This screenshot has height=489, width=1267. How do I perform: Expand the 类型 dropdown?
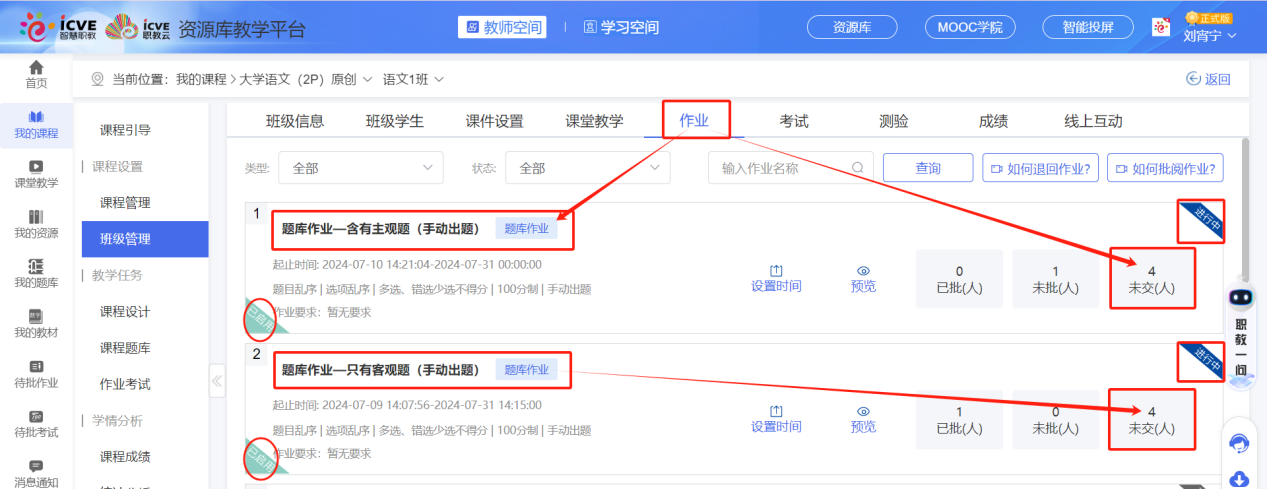point(360,168)
